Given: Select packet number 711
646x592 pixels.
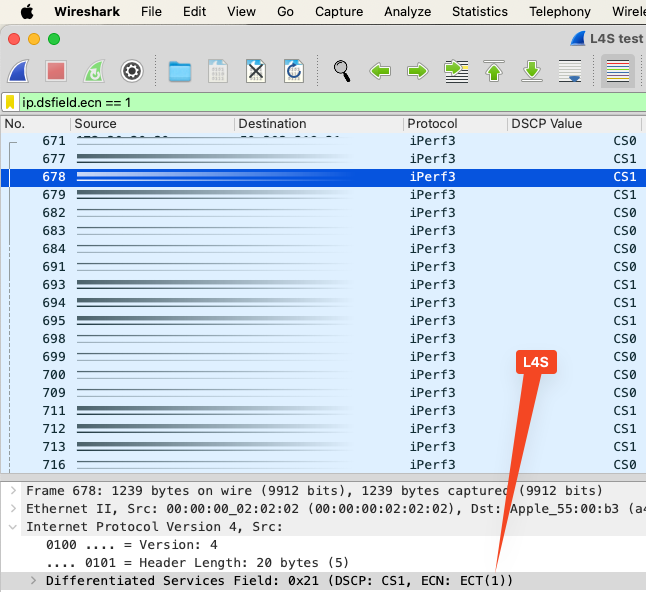Looking at the screenshot, I should pos(323,411).
